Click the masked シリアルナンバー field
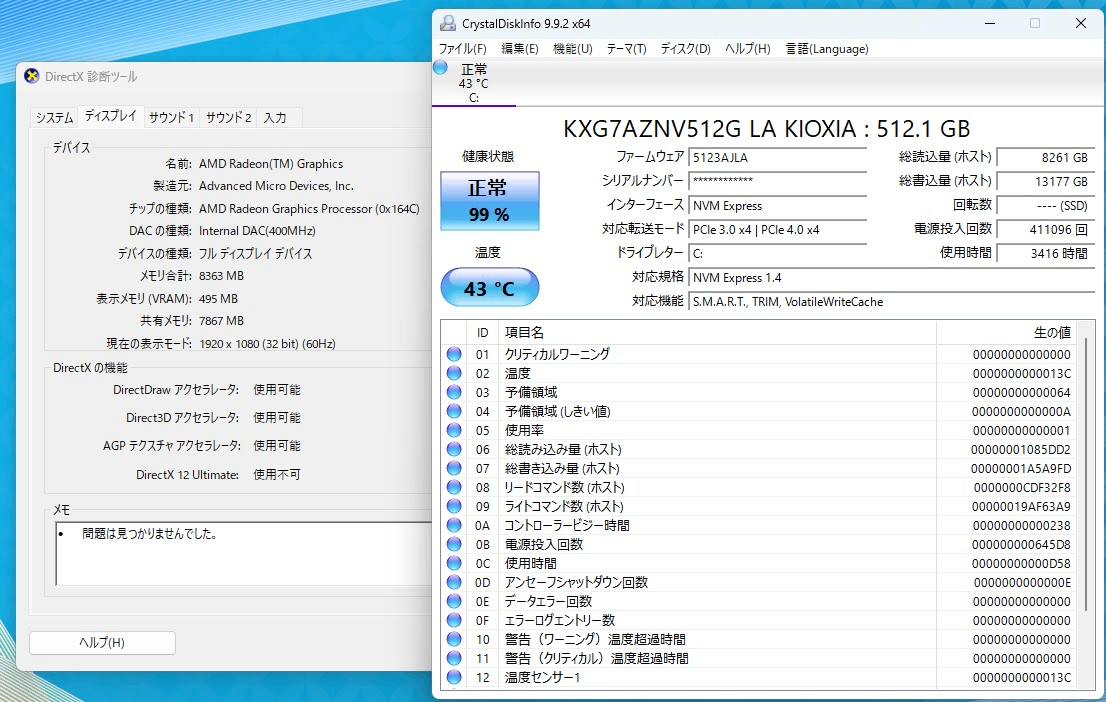 (777, 181)
